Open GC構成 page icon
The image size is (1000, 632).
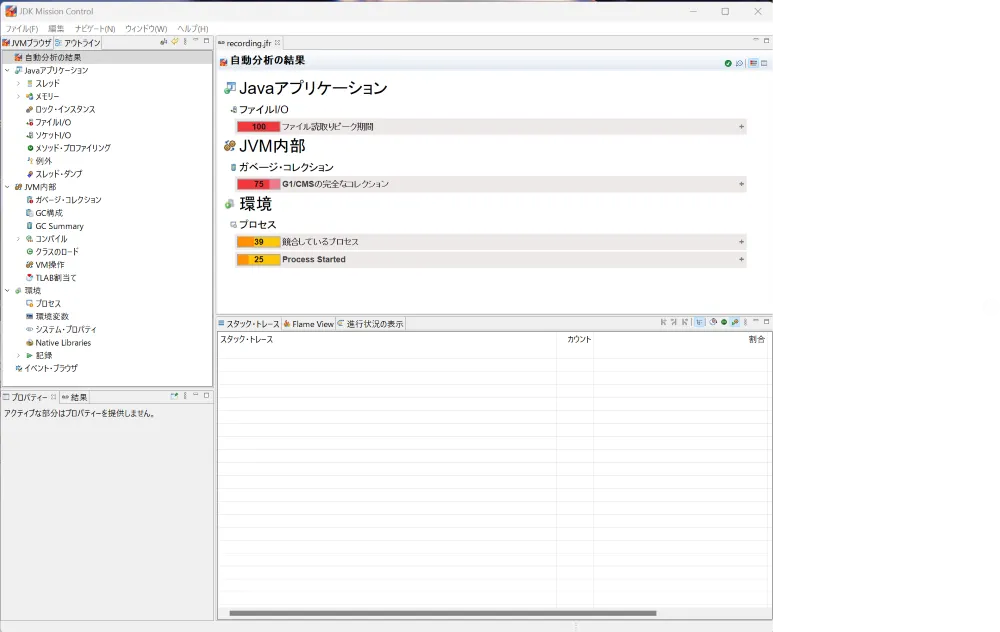[29, 213]
